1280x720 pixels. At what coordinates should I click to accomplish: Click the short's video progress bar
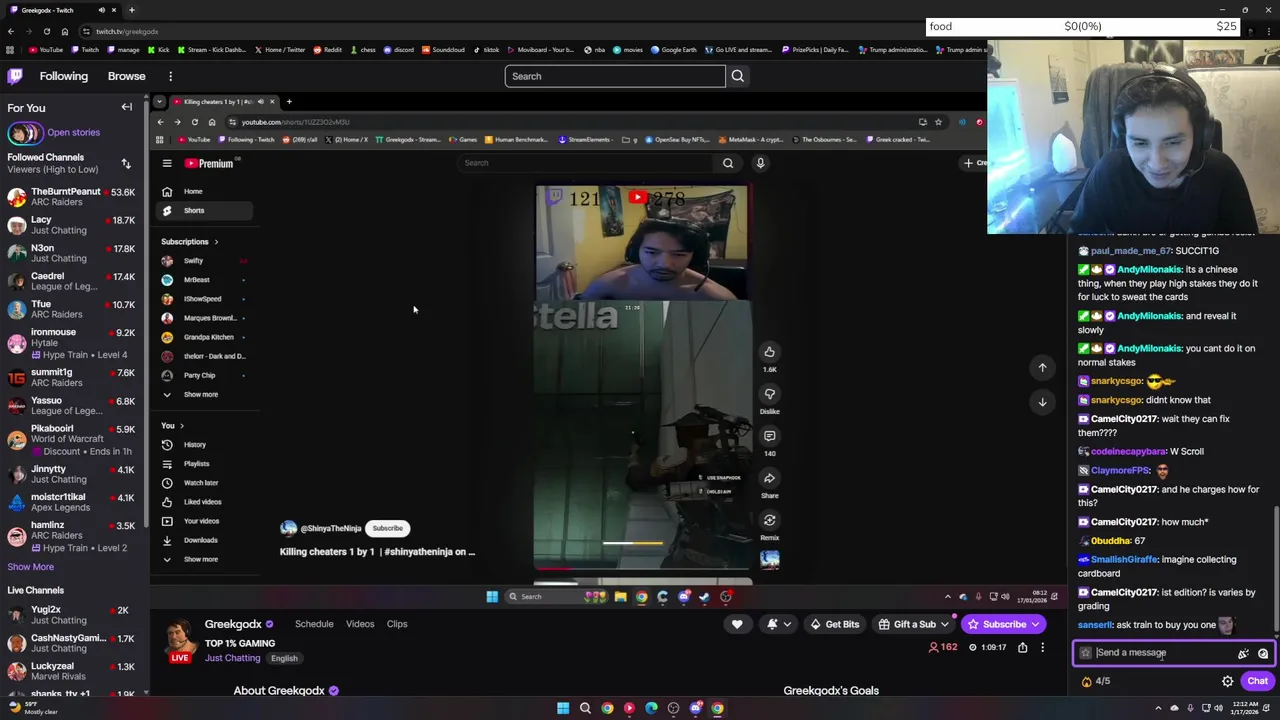point(642,568)
